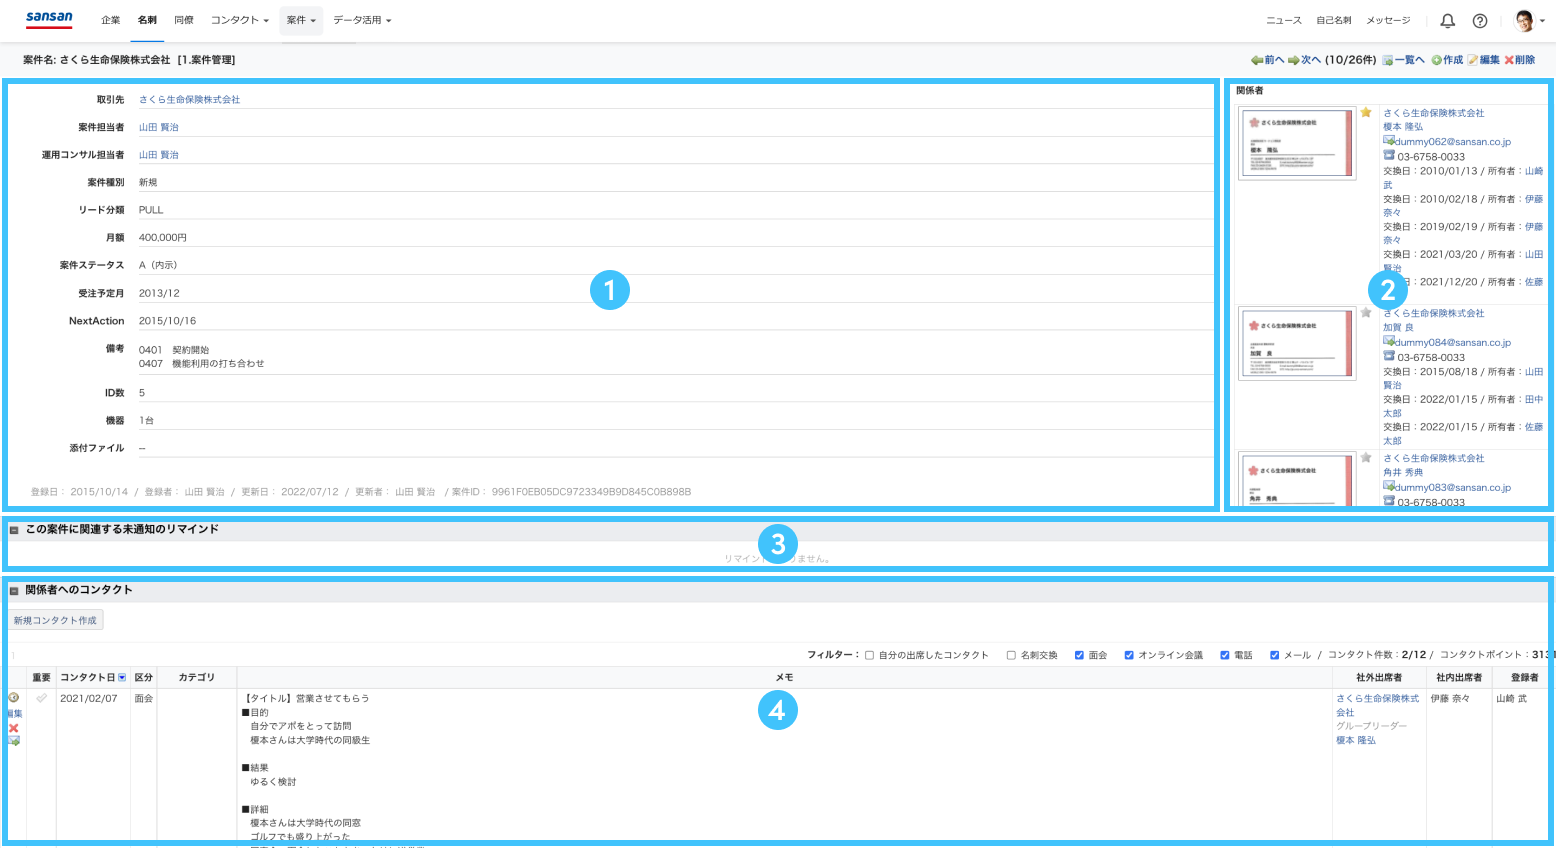Edit this deal with 編集 pencil

pyautogui.click(x=1484, y=60)
